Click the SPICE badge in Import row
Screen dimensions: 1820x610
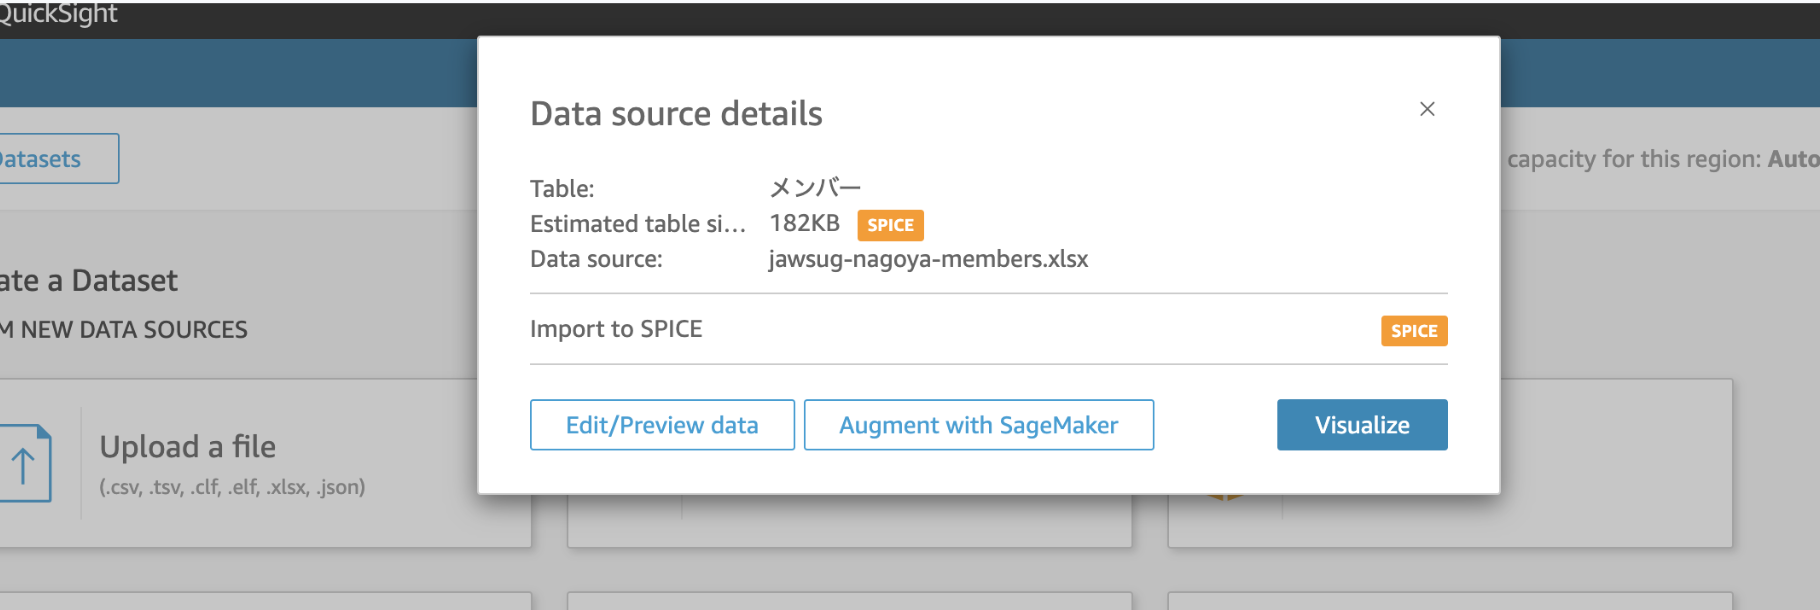(1413, 331)
